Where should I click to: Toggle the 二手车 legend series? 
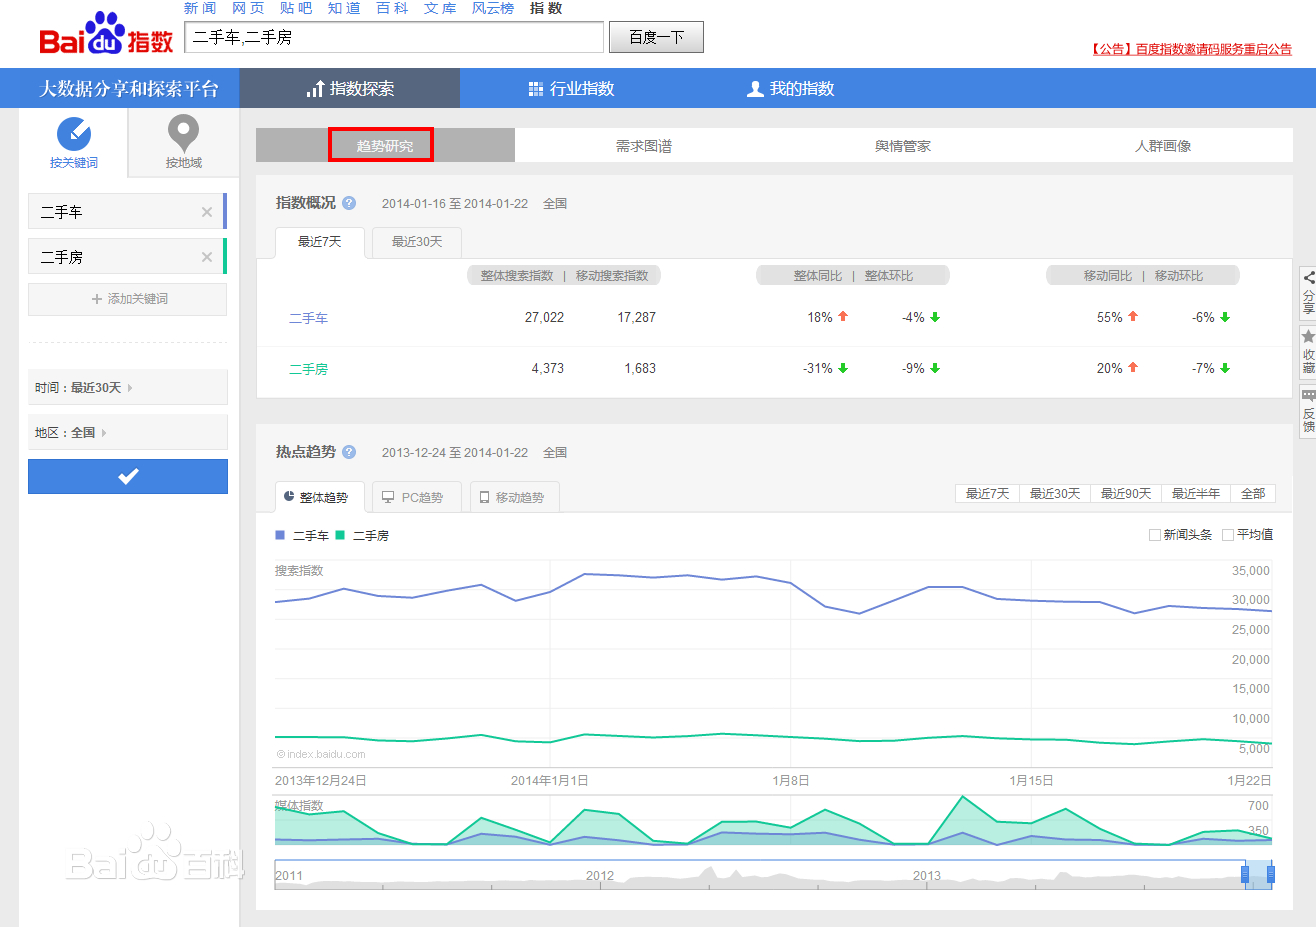302,536
